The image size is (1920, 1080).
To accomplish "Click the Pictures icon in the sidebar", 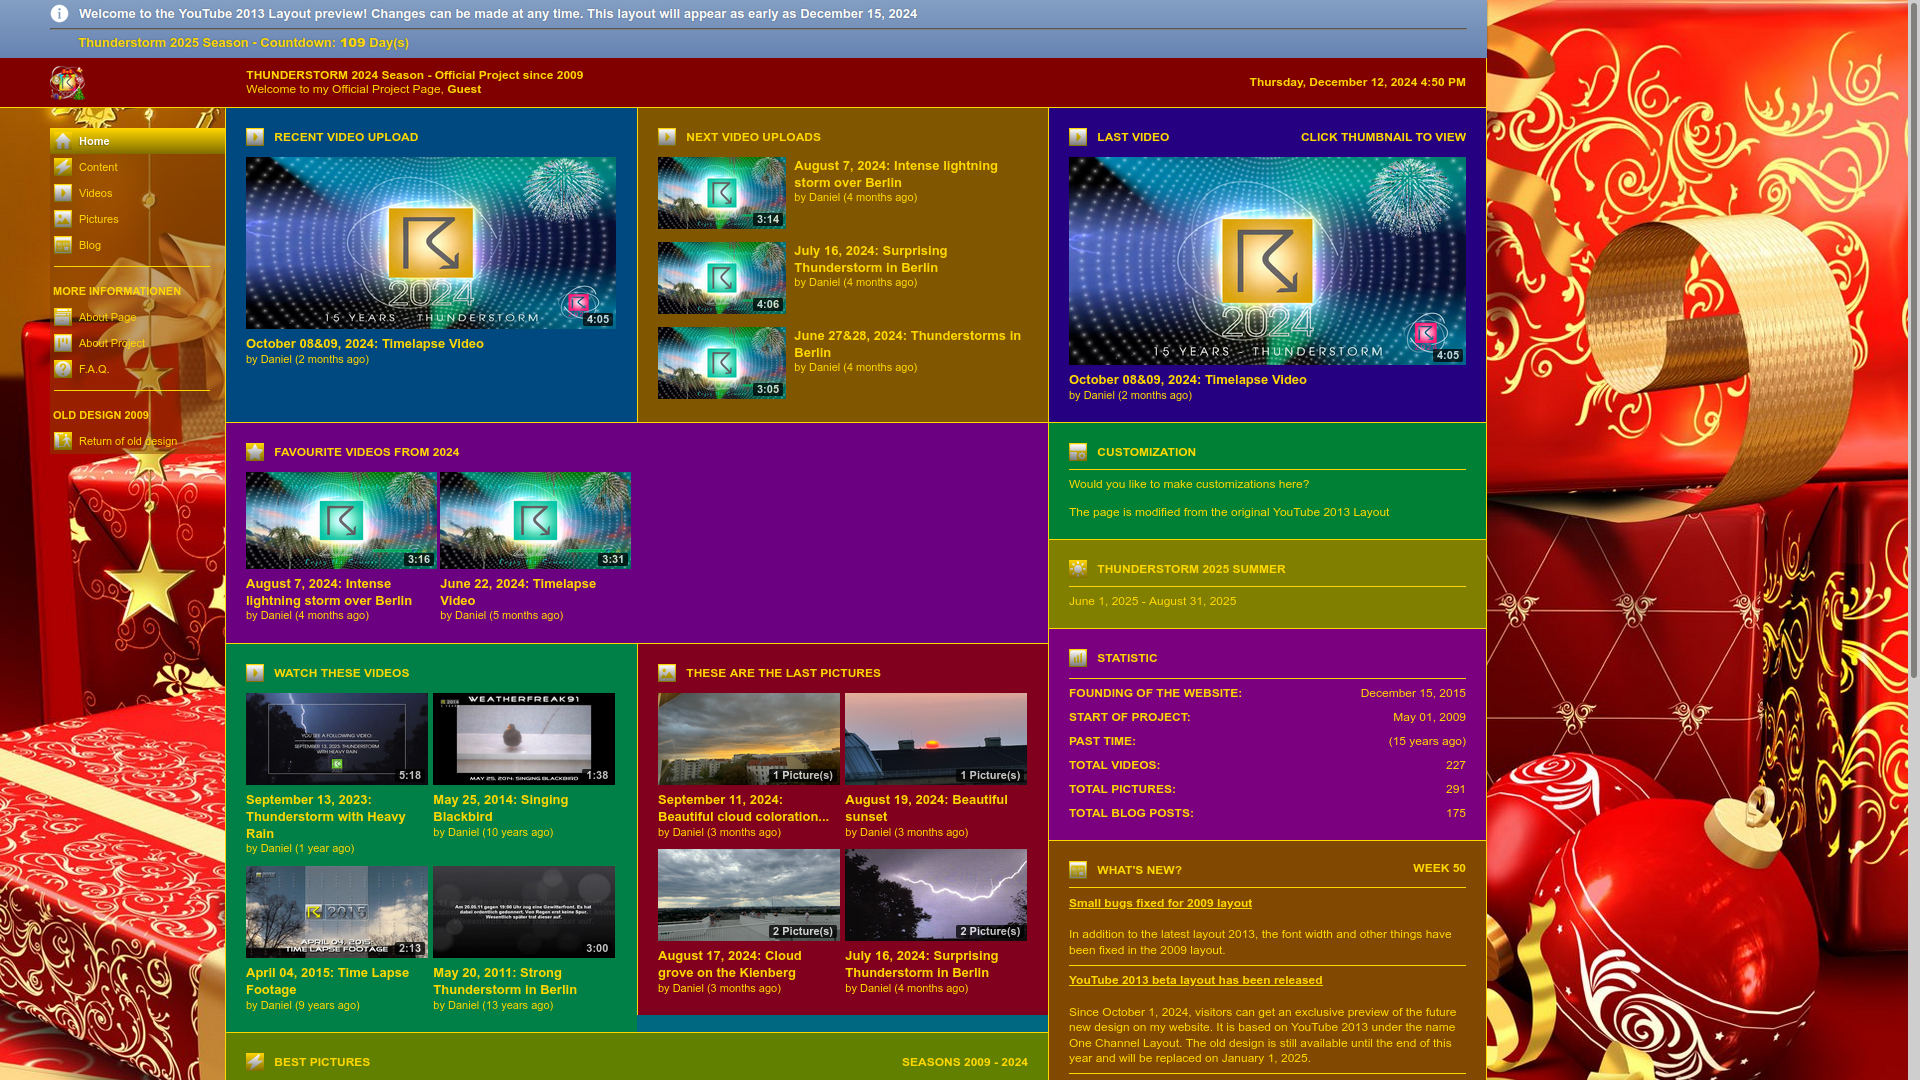I will coord(63,219).
